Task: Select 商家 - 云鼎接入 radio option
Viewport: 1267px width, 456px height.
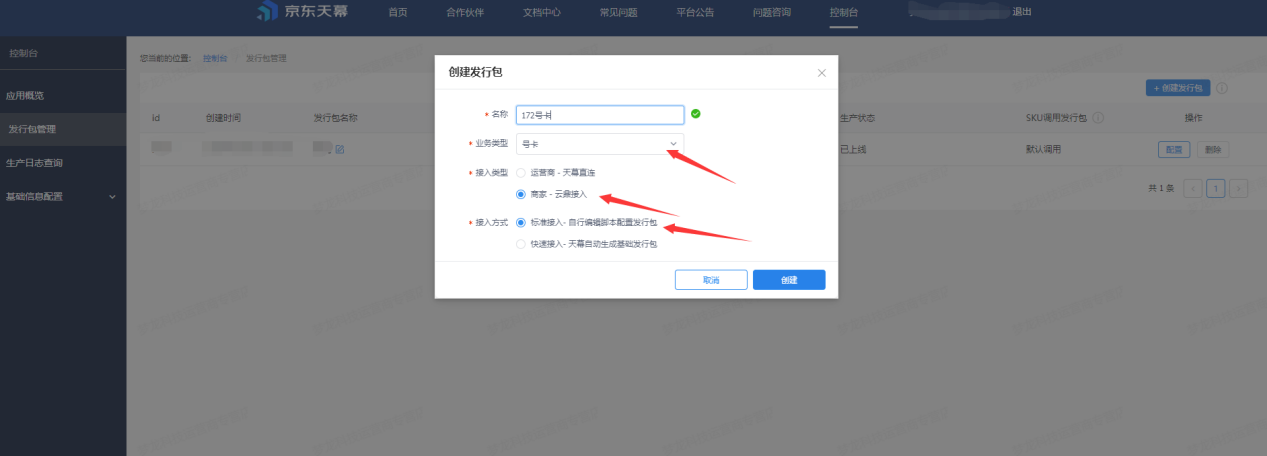Action: (x=520, y=194)
